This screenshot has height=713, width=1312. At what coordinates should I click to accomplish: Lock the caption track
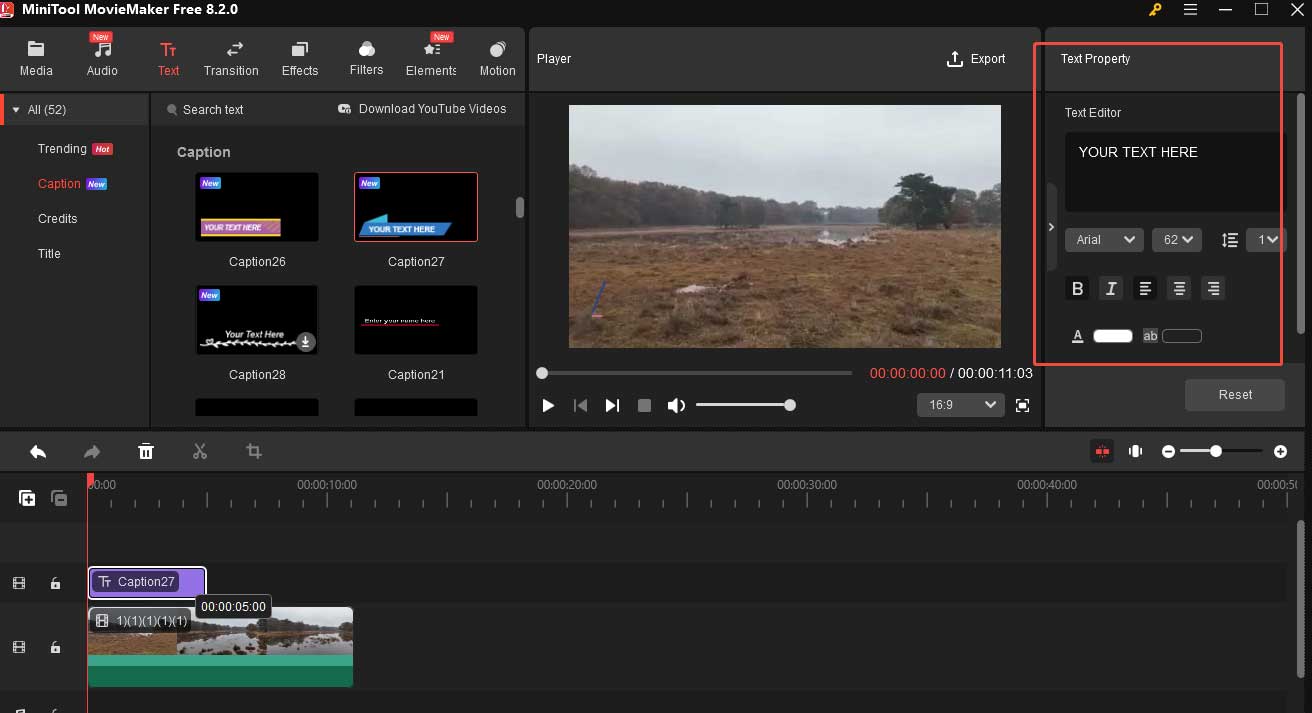coord(55,584)
